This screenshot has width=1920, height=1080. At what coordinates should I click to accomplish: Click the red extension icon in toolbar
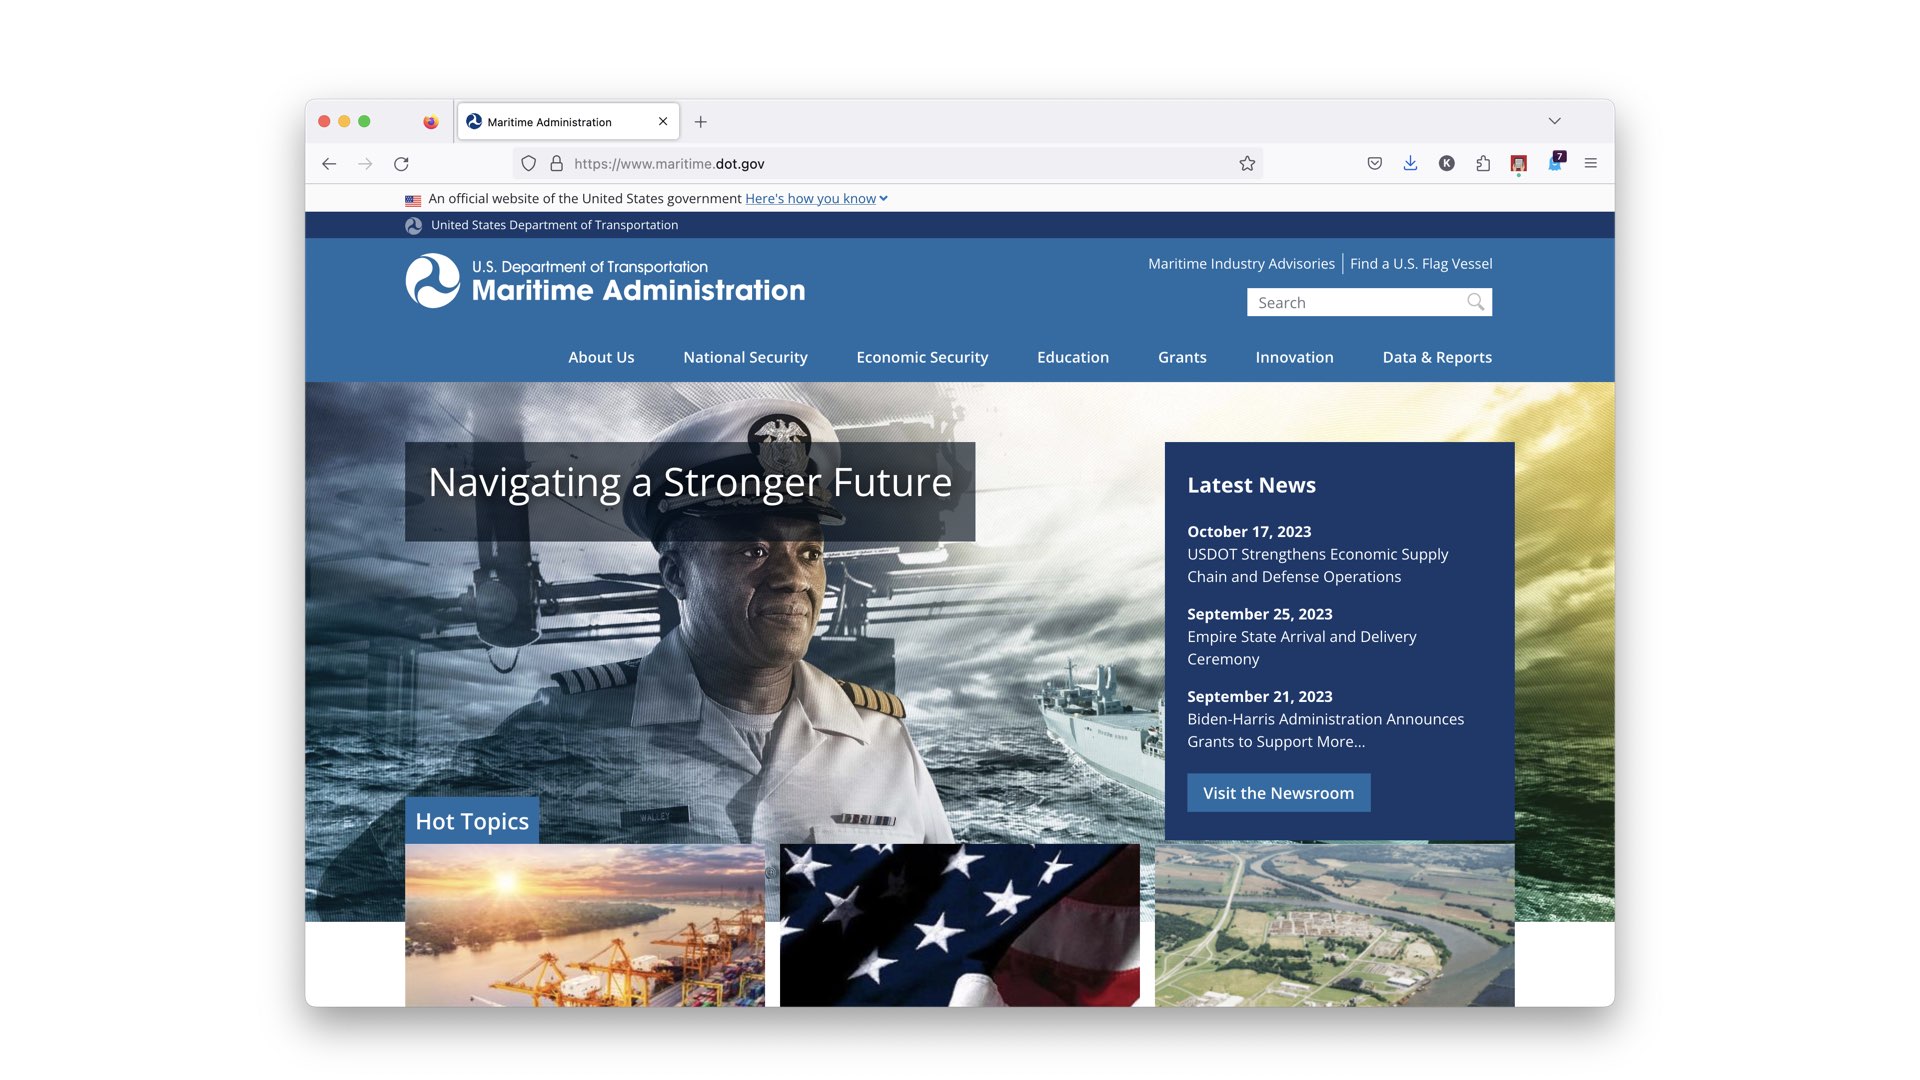1519,164
